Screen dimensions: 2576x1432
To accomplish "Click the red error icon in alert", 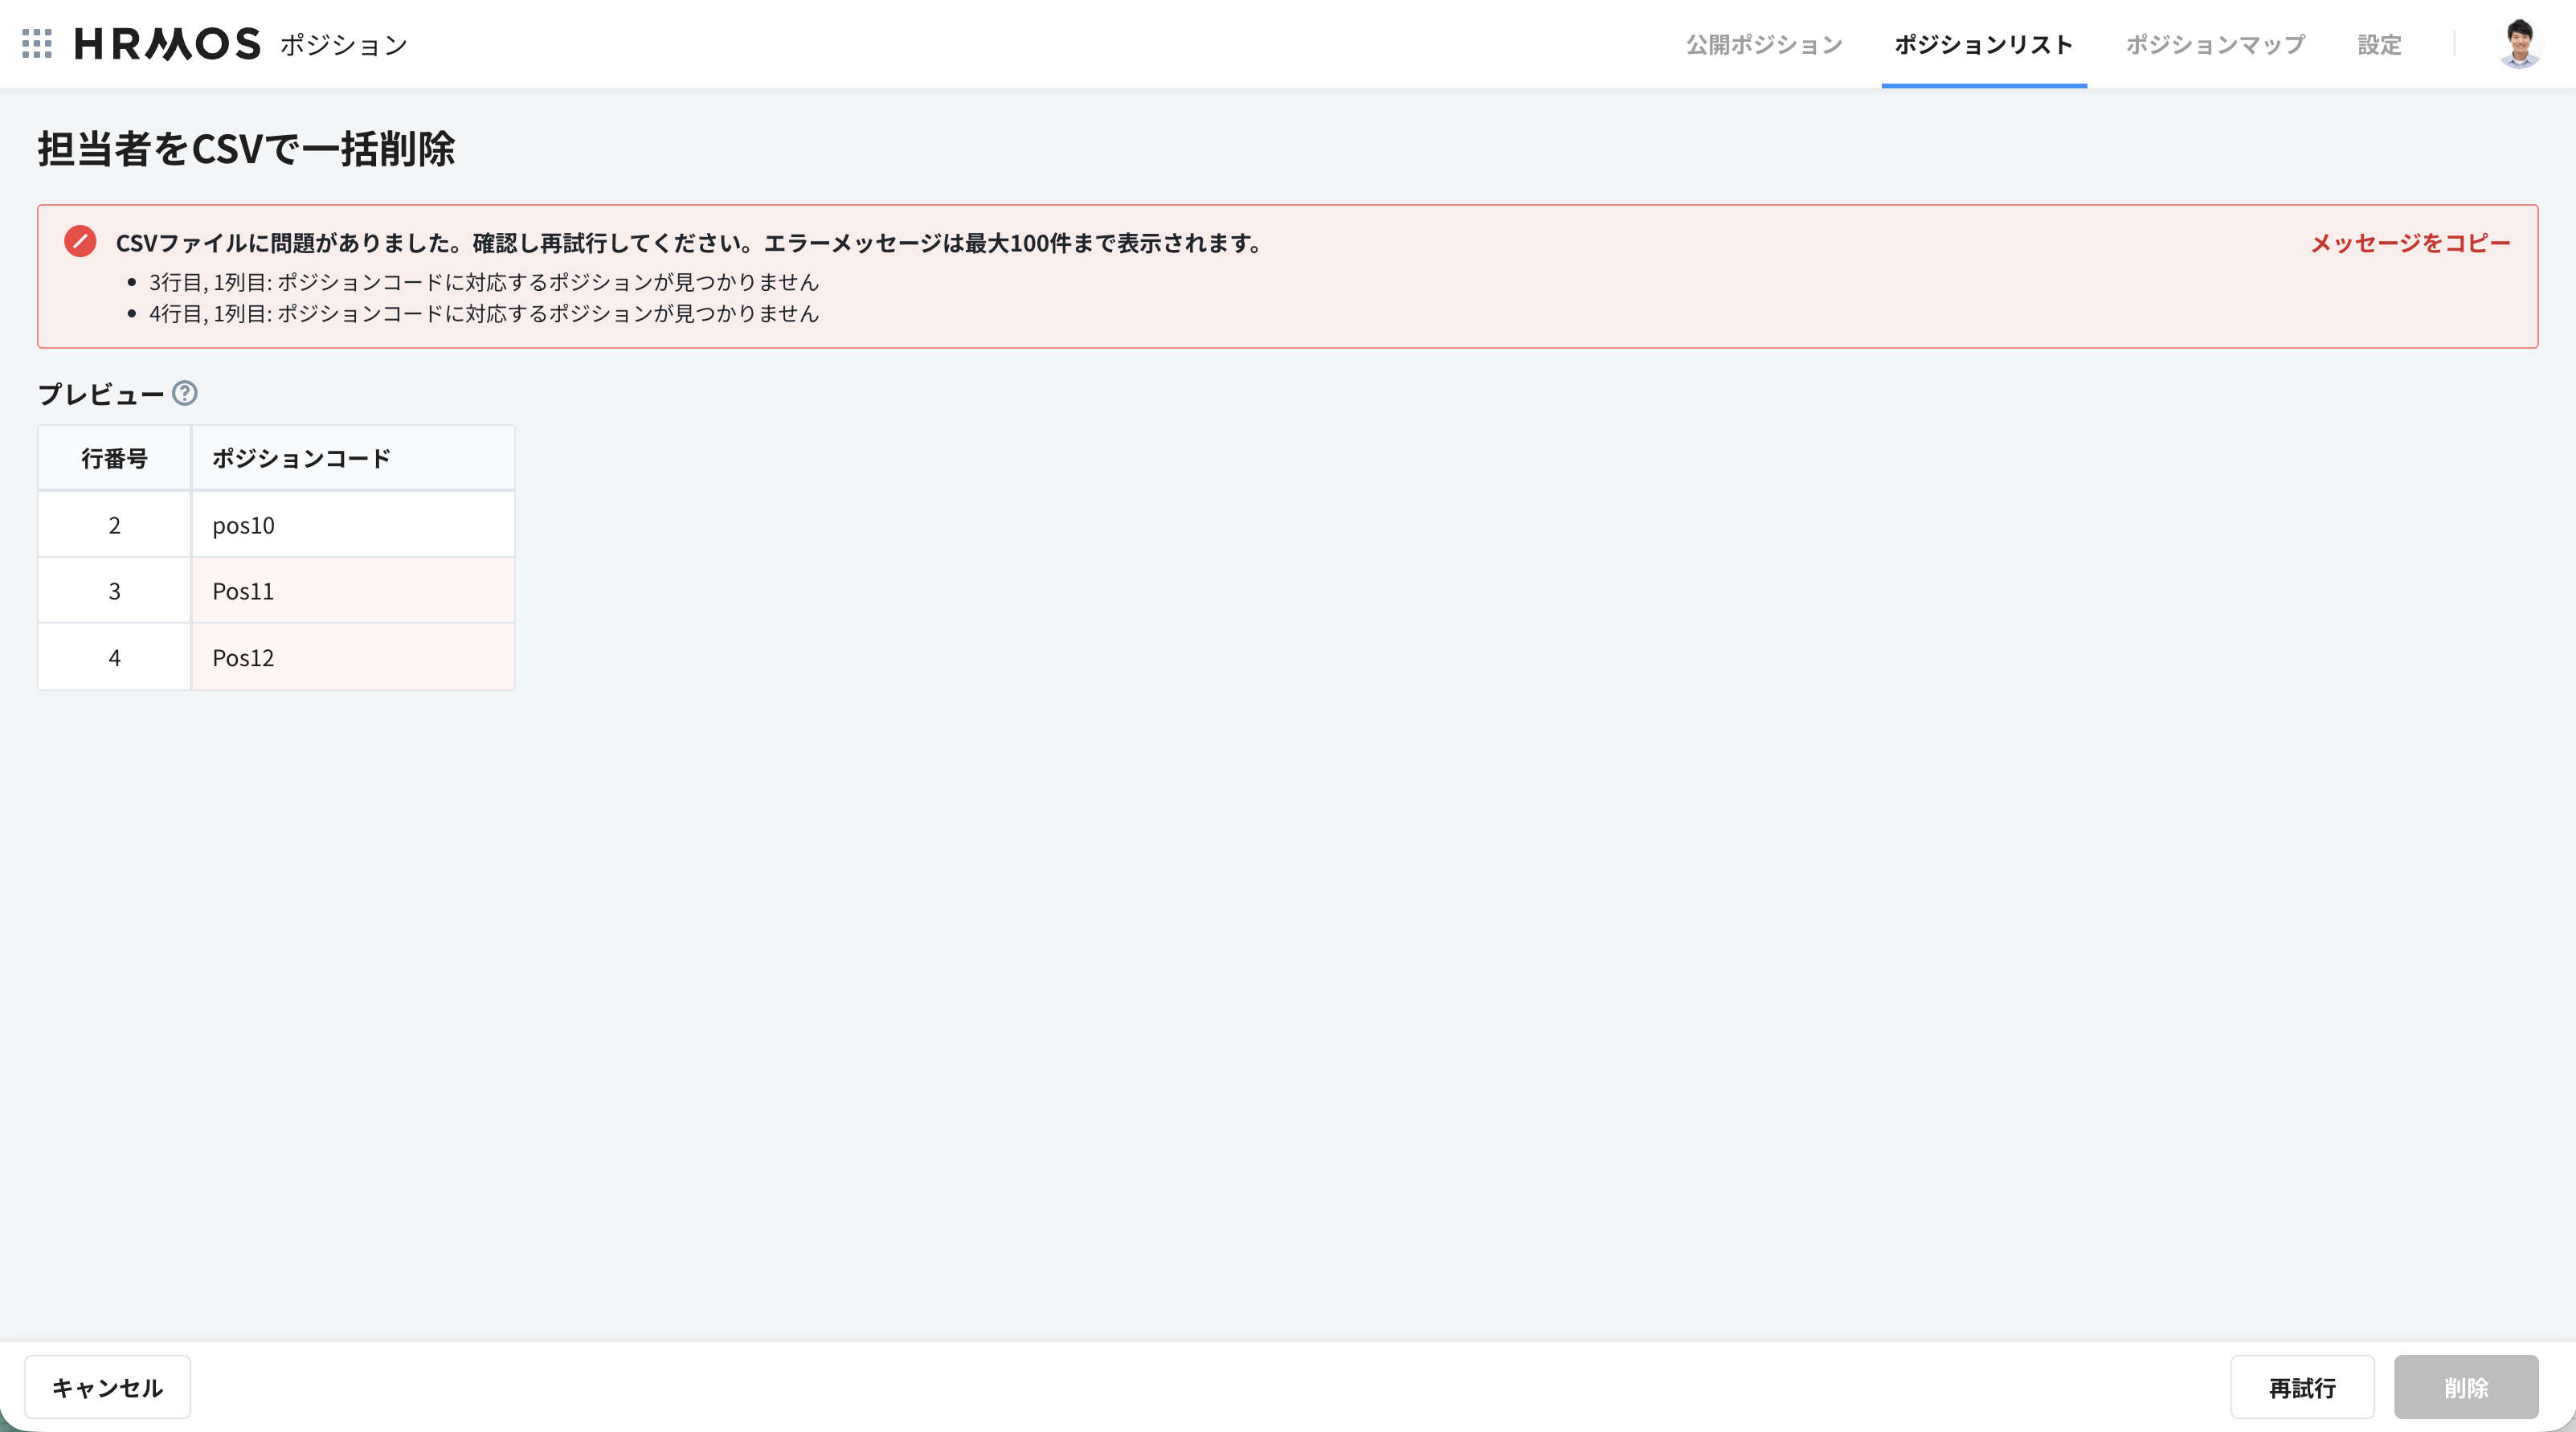I will point(80,242).
